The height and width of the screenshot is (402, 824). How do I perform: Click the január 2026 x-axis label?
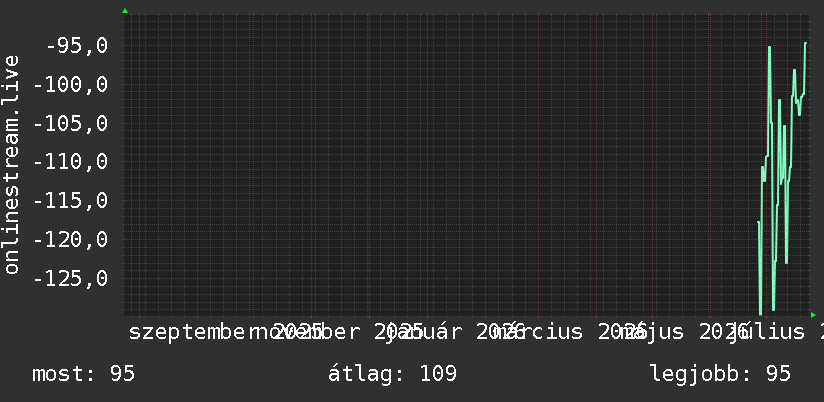point(455,332)
